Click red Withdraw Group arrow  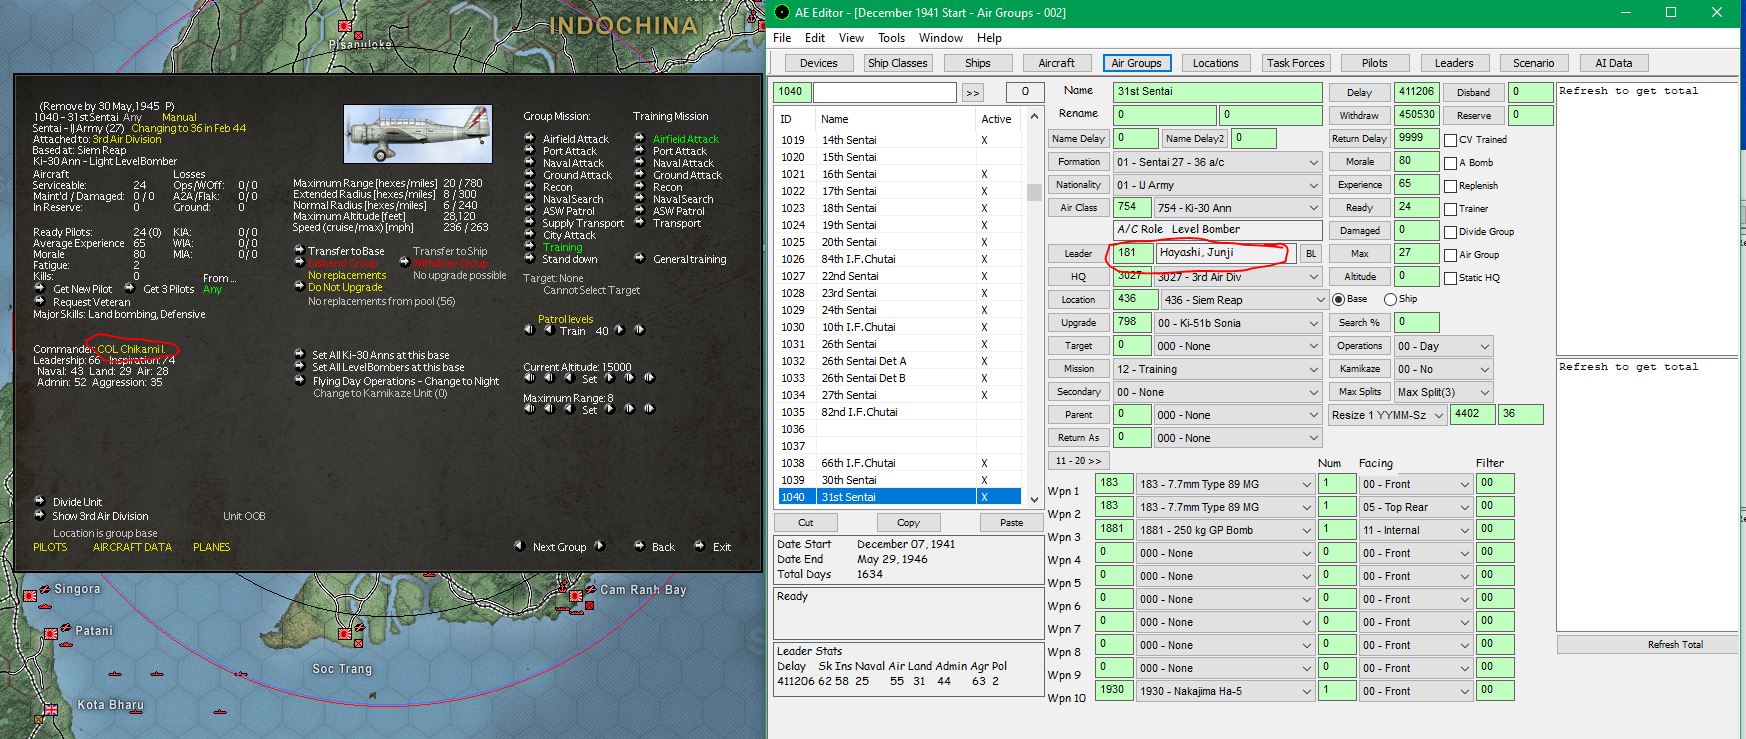pyautogui.click(x=403, y=263)
